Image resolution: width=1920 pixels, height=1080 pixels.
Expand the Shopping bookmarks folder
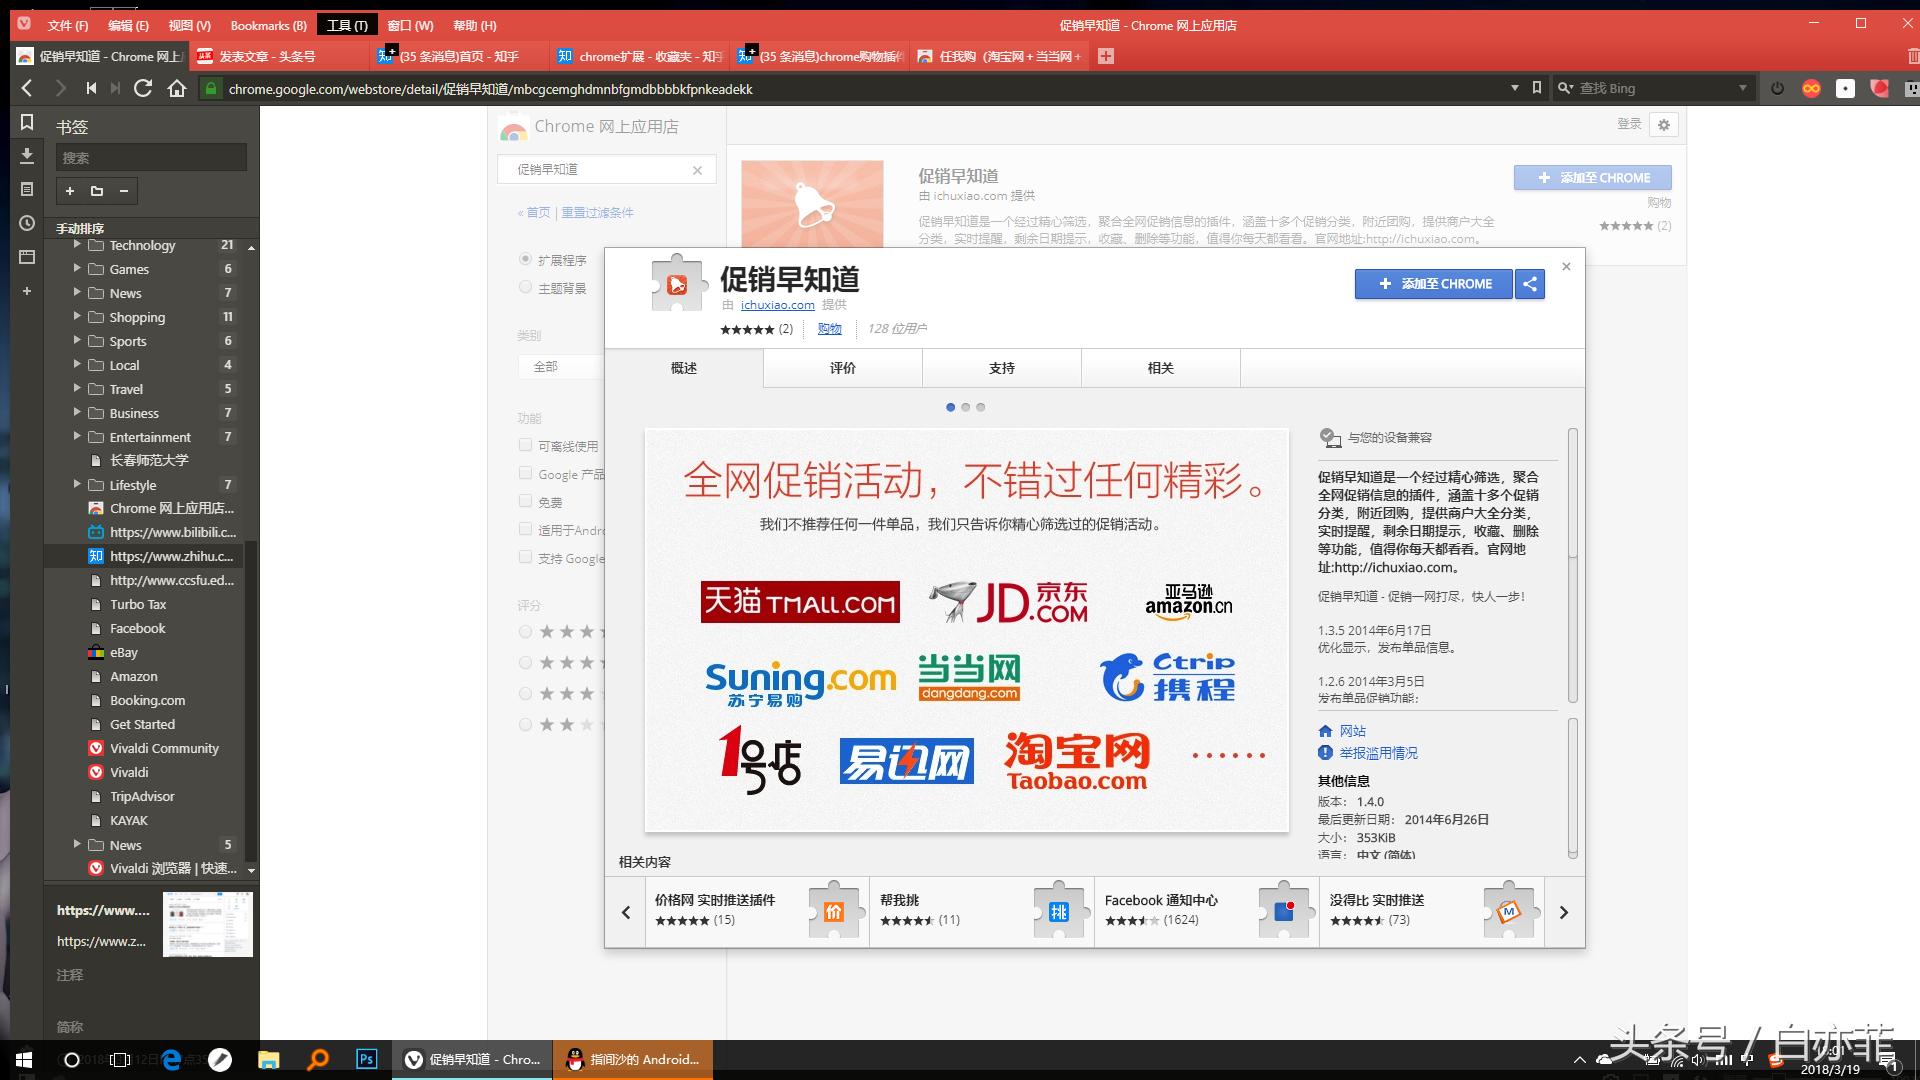(78, 317)
